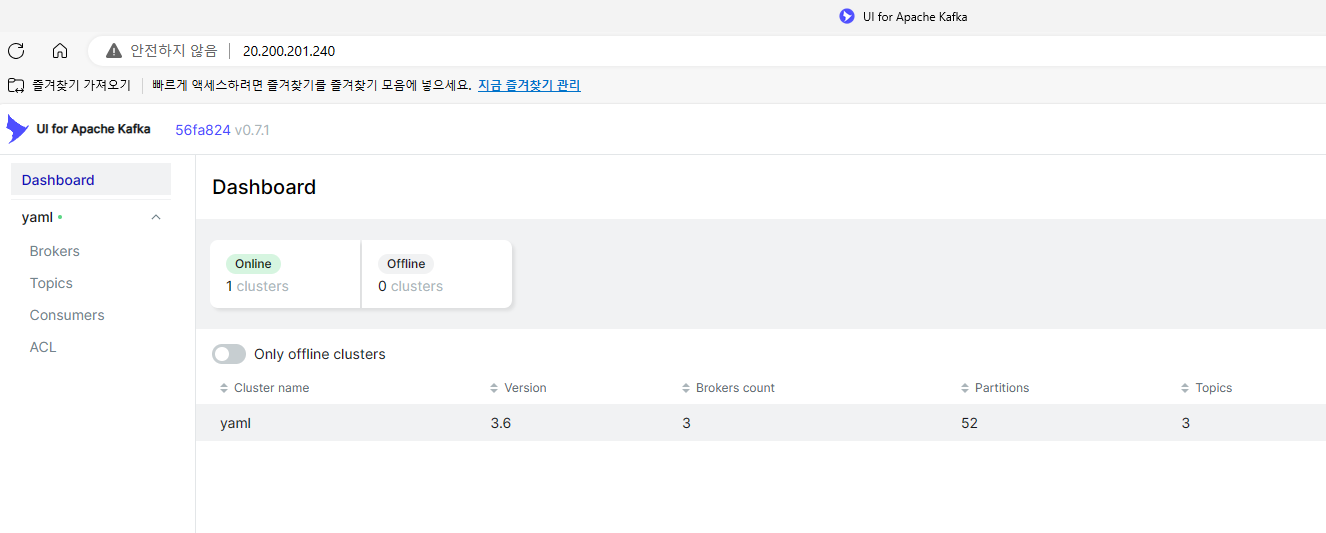Sort by Cluster name column arrows
Image resolution: width=1326 pixels, height=533 pixels.
tap(224, 388)
